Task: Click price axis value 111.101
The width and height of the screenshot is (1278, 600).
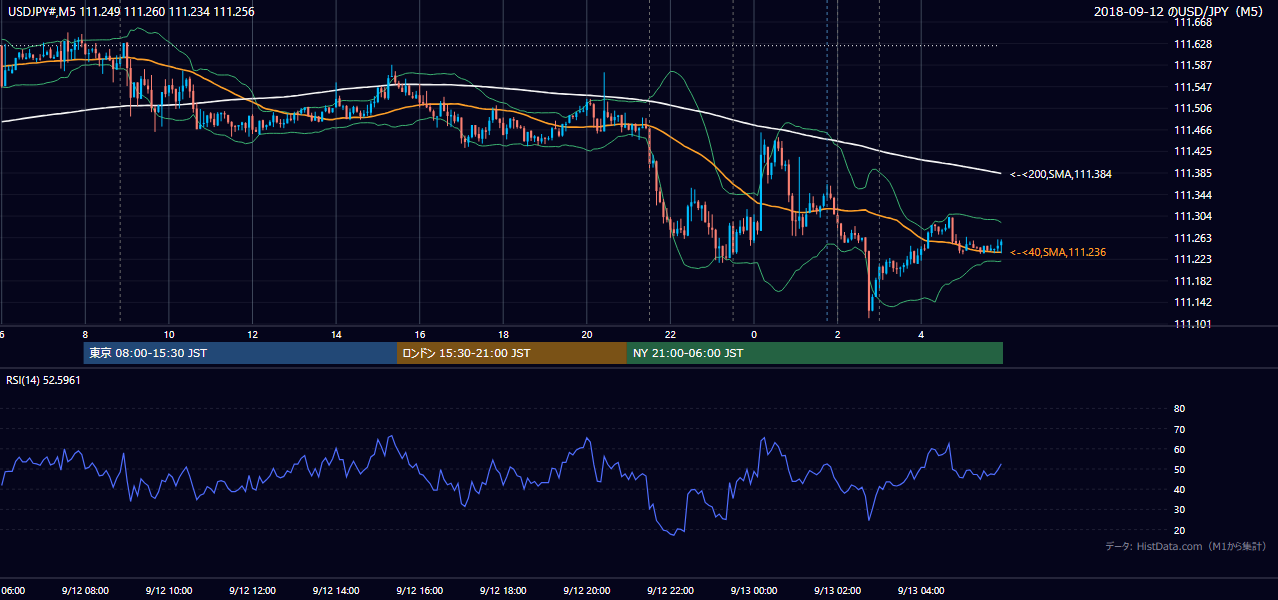Action: 1193,324
